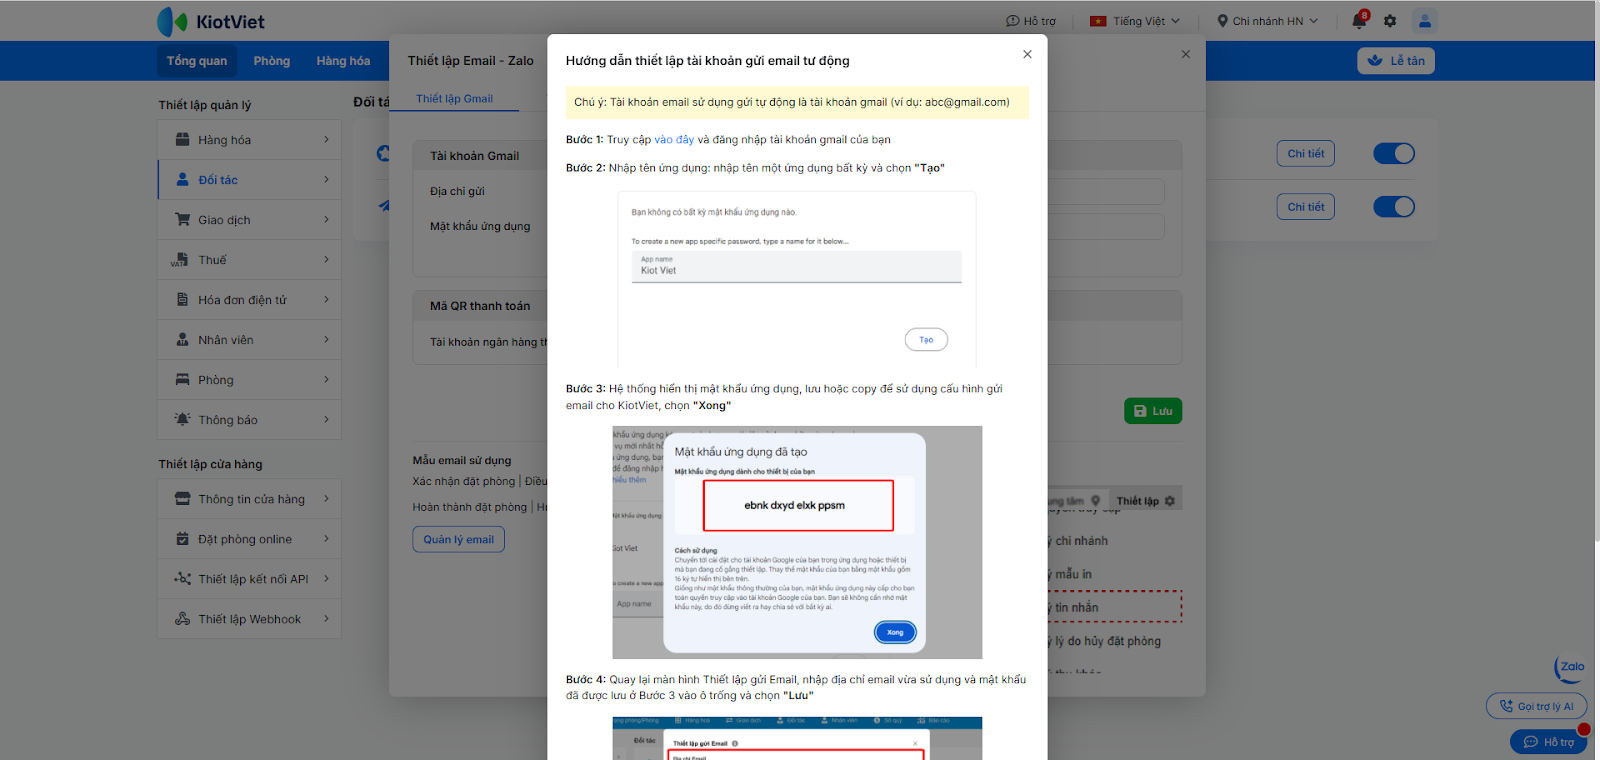
Task: Expand the Hàng hóa sidebar chevron
Action: (x=327, y=140)
